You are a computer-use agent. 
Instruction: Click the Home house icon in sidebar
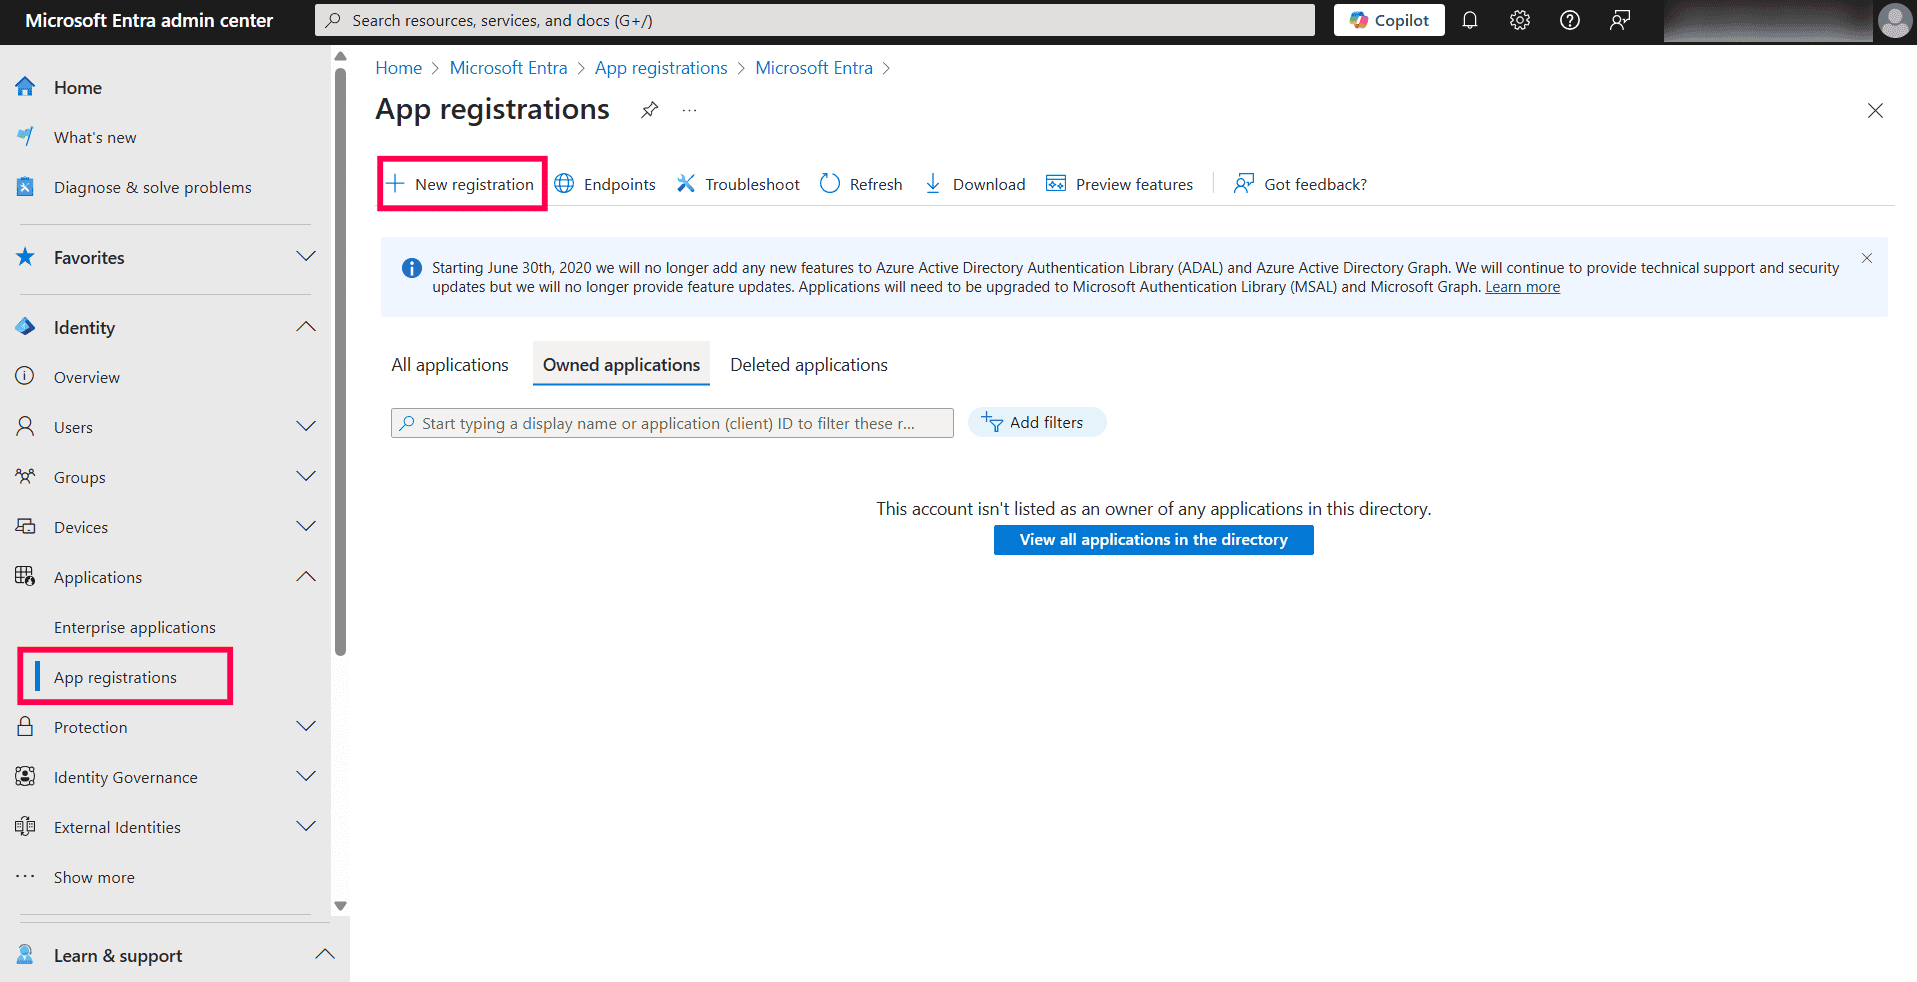point(25,87)
